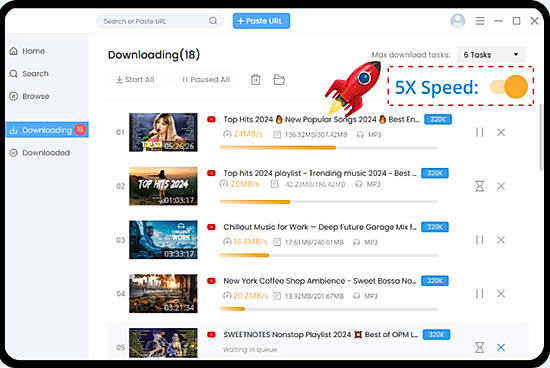Image resolution: width=550 pixels, height=368 pixels.
Task: Click progress bar of New York Coffee Shop Ambience
Action: coord(329,309)
